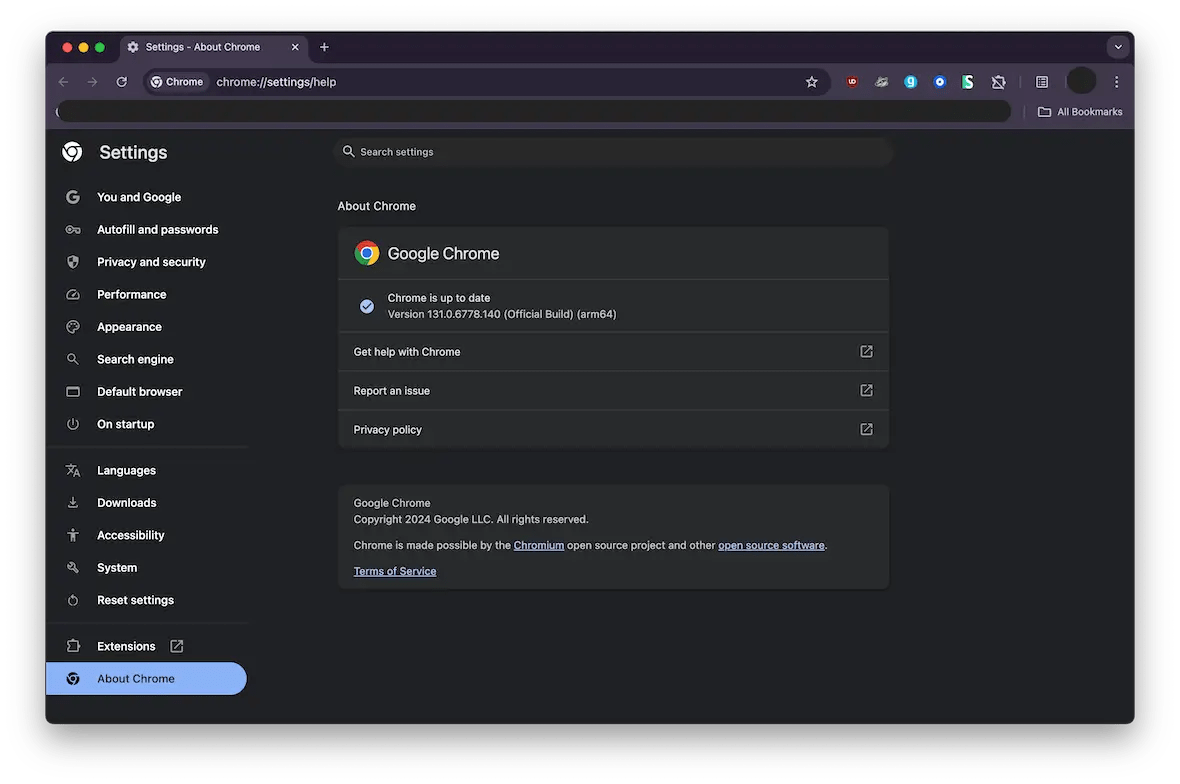Select About Chrome in the sidebar
This screenshot has width=1180, height=784.
click(147, 679)
